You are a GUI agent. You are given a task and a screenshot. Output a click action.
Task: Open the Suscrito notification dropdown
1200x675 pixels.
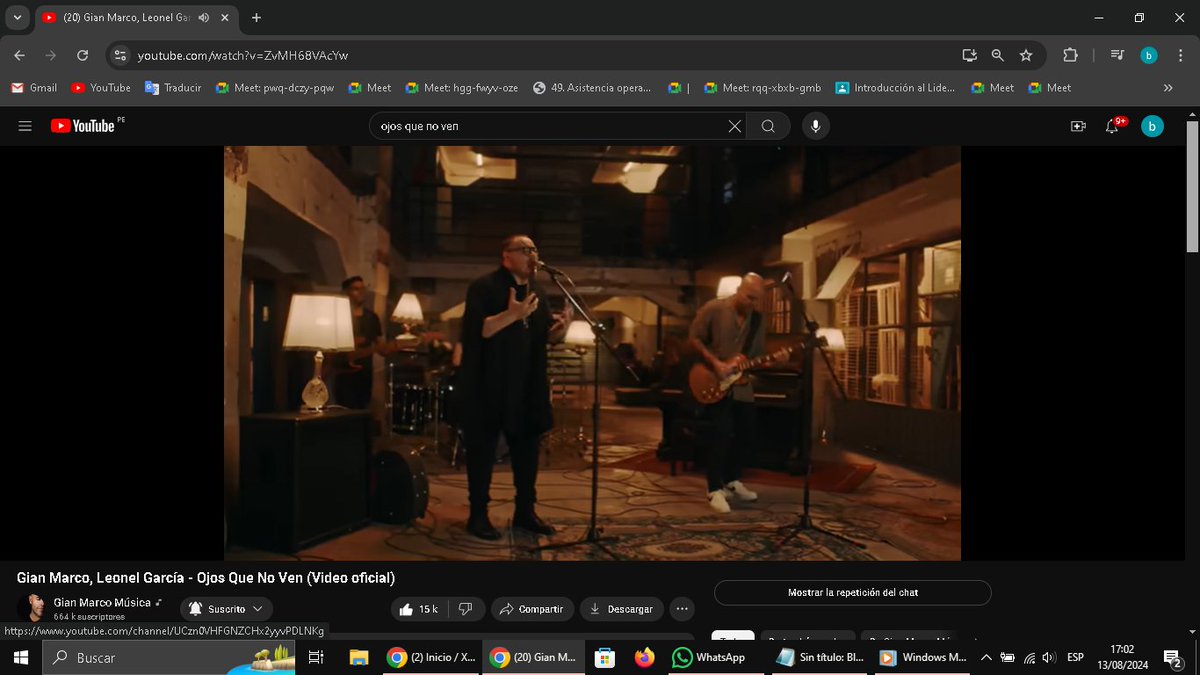coord(226,609)
